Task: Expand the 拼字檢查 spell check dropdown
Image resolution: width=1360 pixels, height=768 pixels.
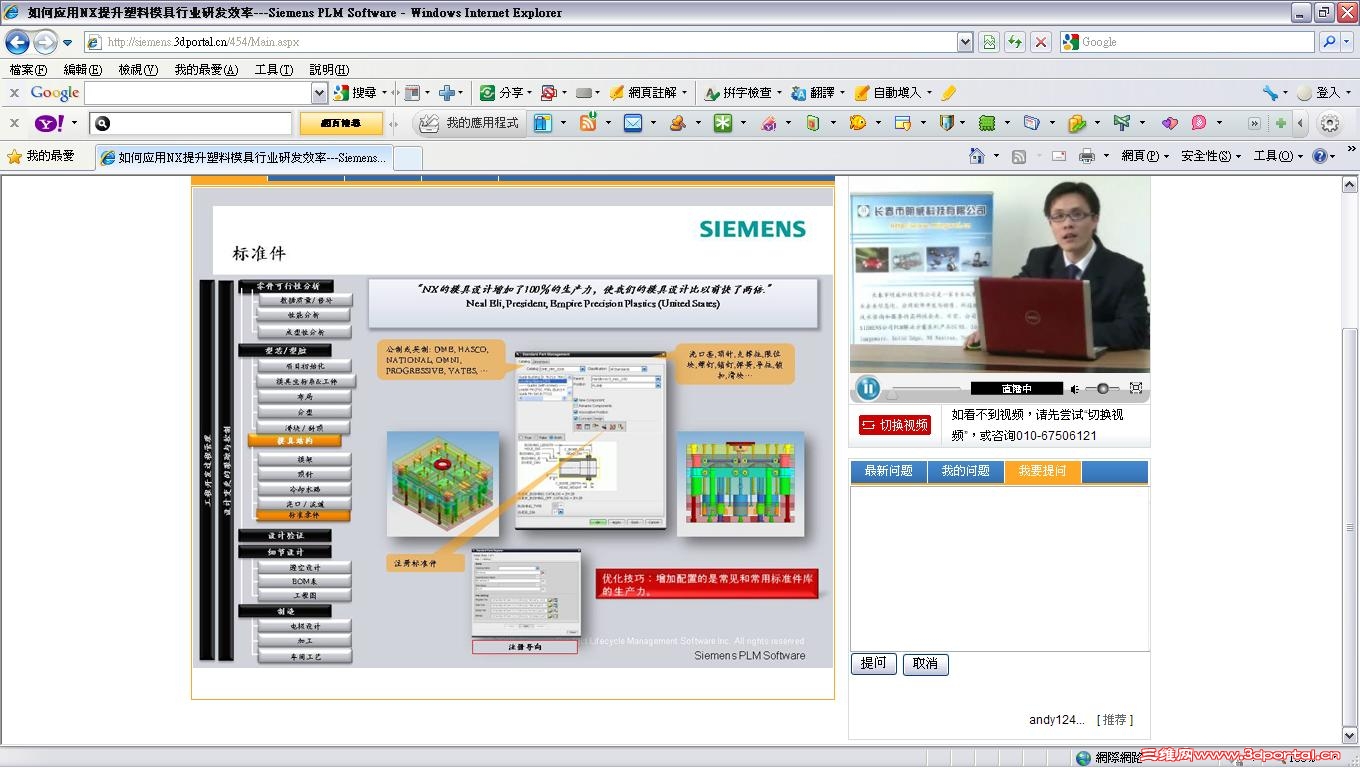Action: (x=780, y=93)
